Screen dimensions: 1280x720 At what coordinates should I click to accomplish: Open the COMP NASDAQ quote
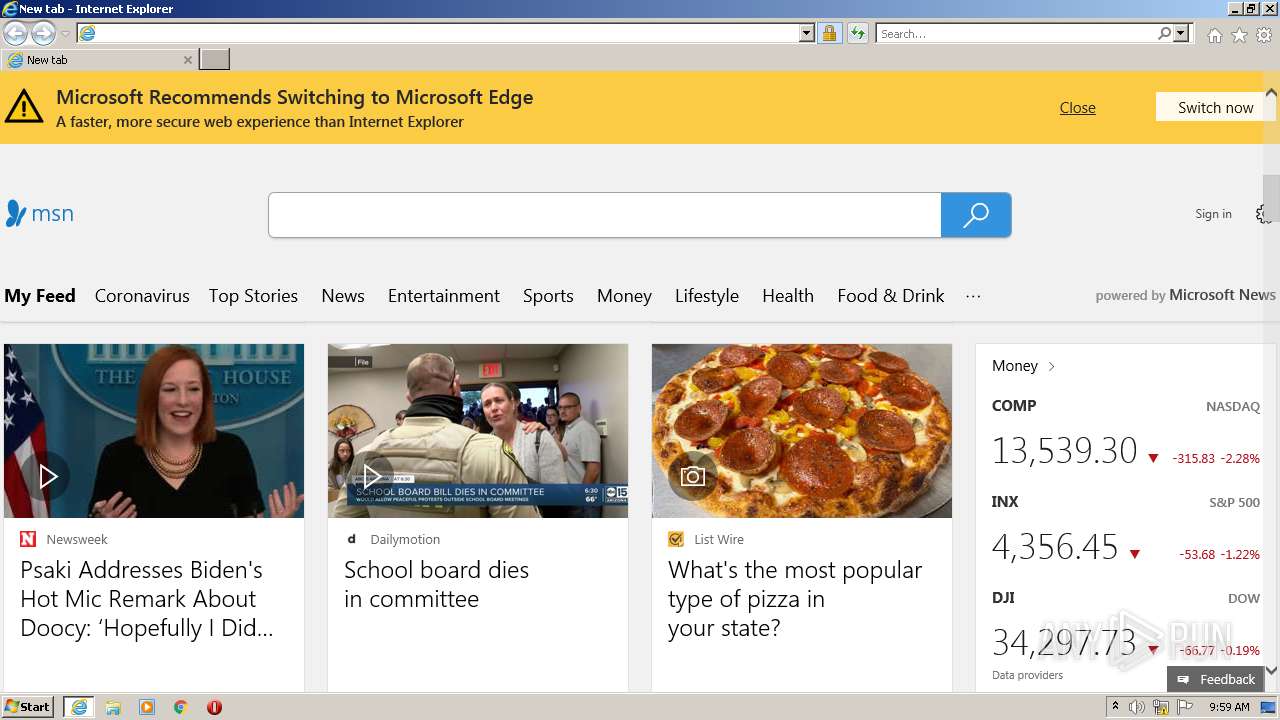click(1125, 436)
